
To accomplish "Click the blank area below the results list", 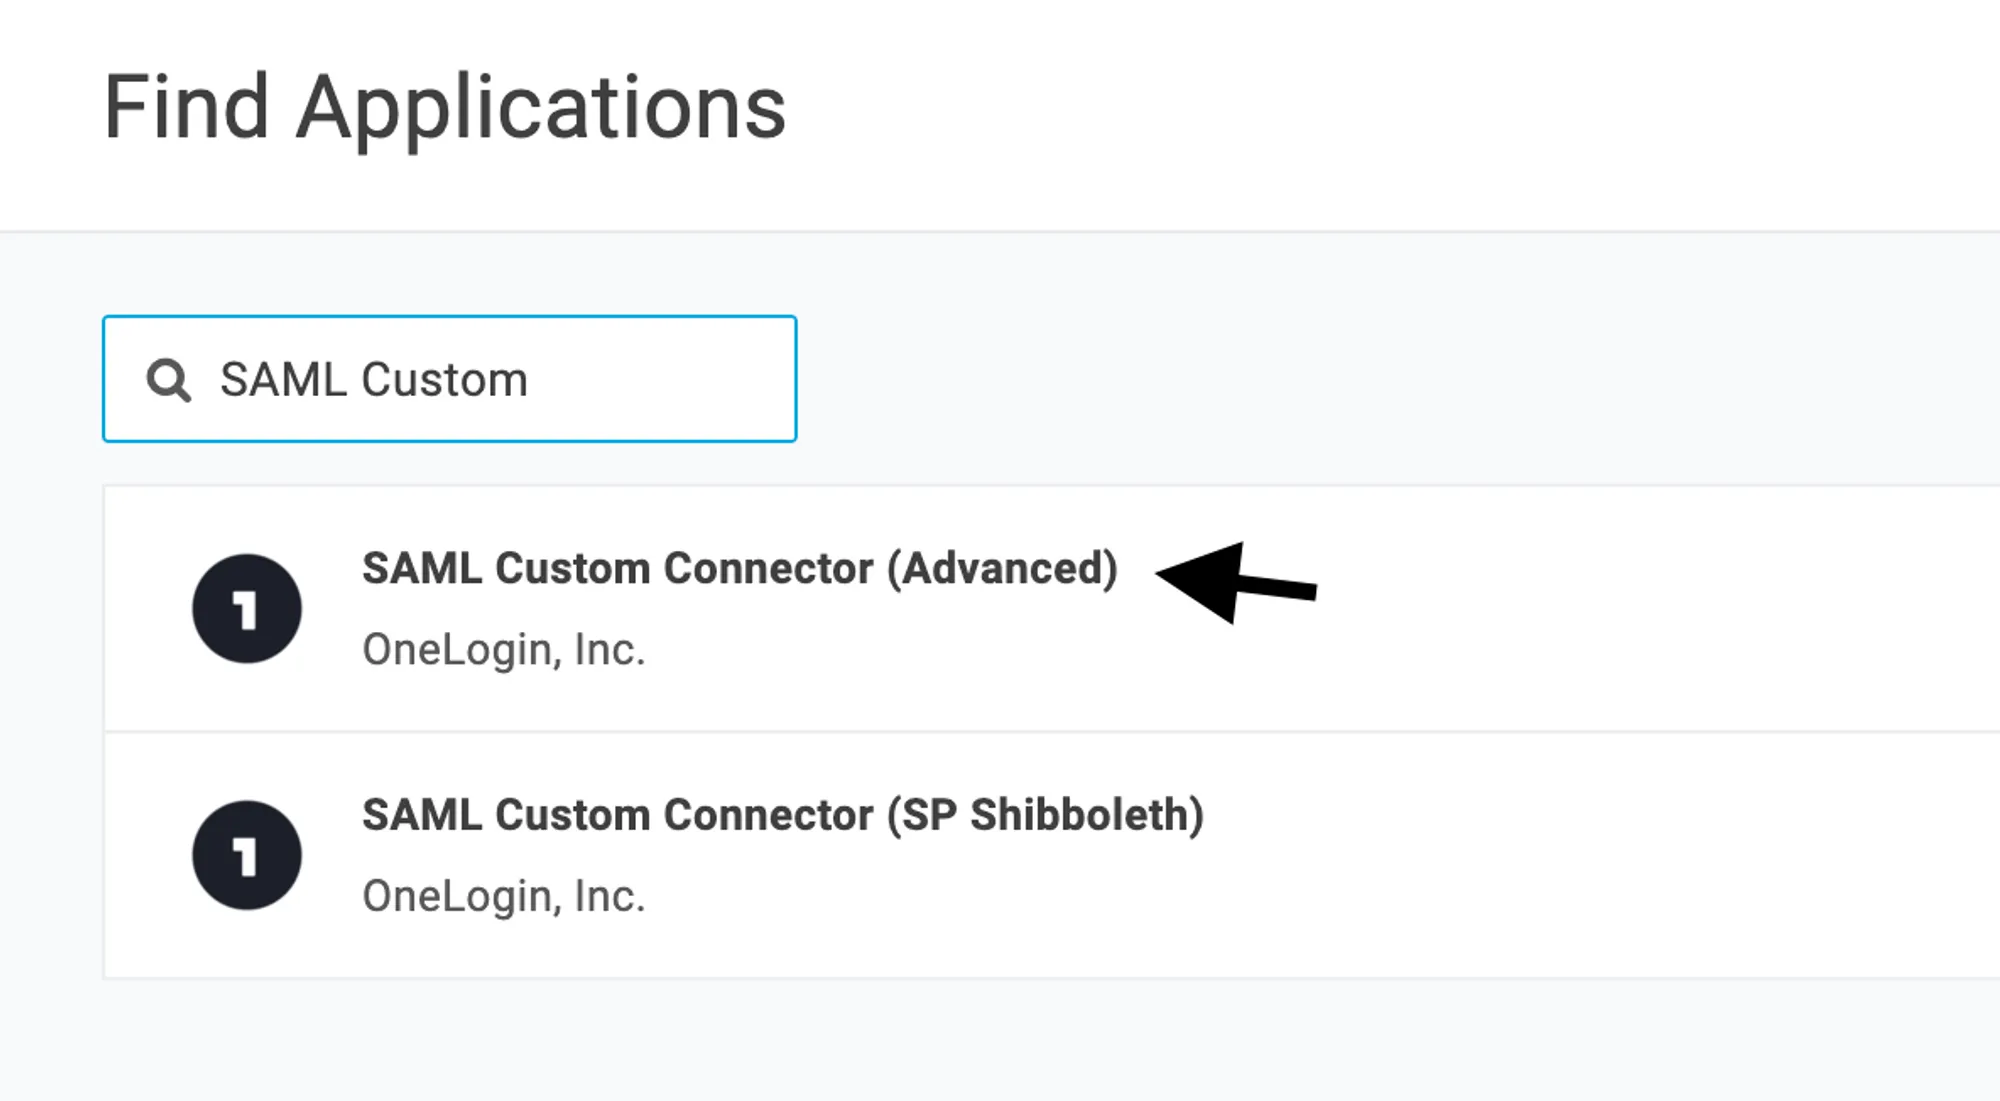I will (1000, 1042).
